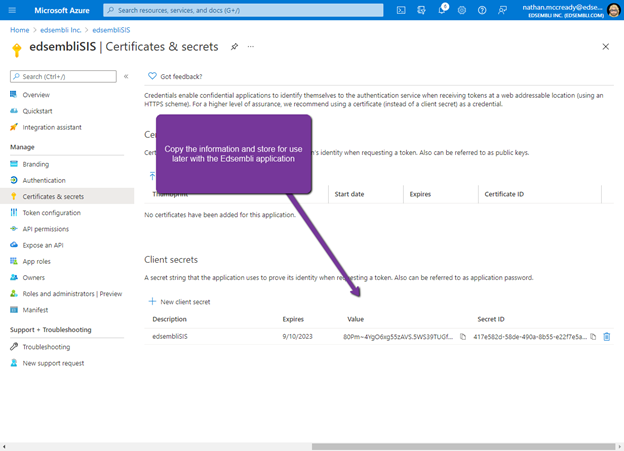The height and width of the screenshot is (451, 624).
Task: Click the edsembli Inc. breadcrumb link
Action: tap(60, 30)
